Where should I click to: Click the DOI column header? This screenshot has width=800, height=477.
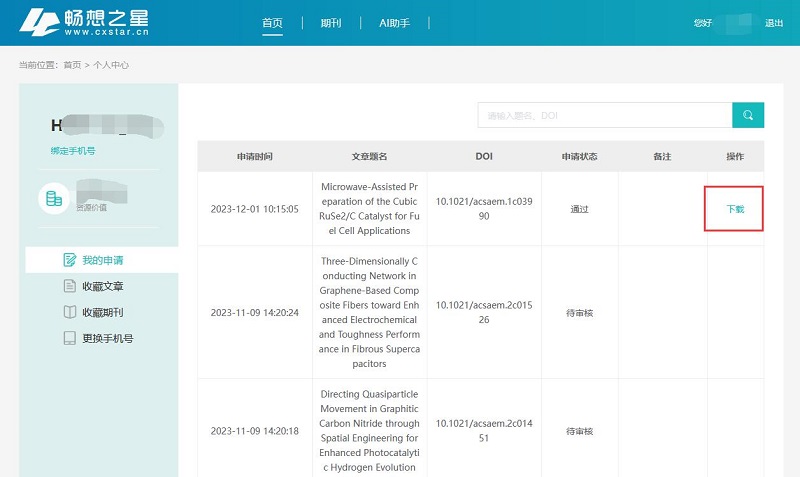[484, 156]
